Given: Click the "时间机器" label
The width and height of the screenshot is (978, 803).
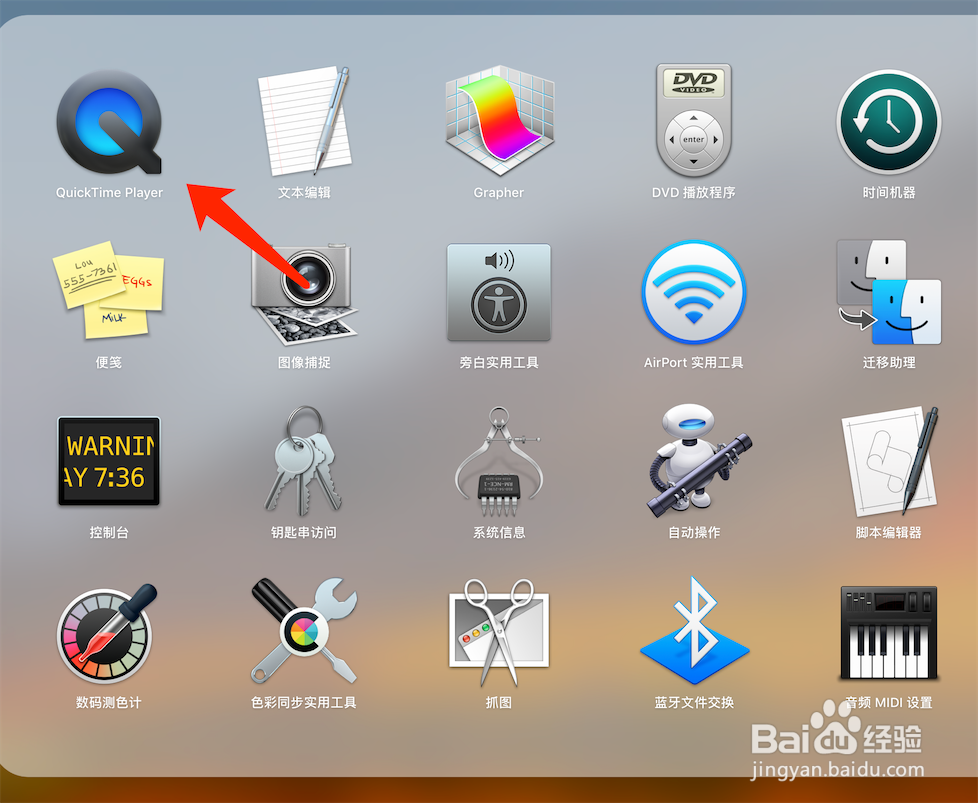Looking at the screenshot, I should click(889, 193).
